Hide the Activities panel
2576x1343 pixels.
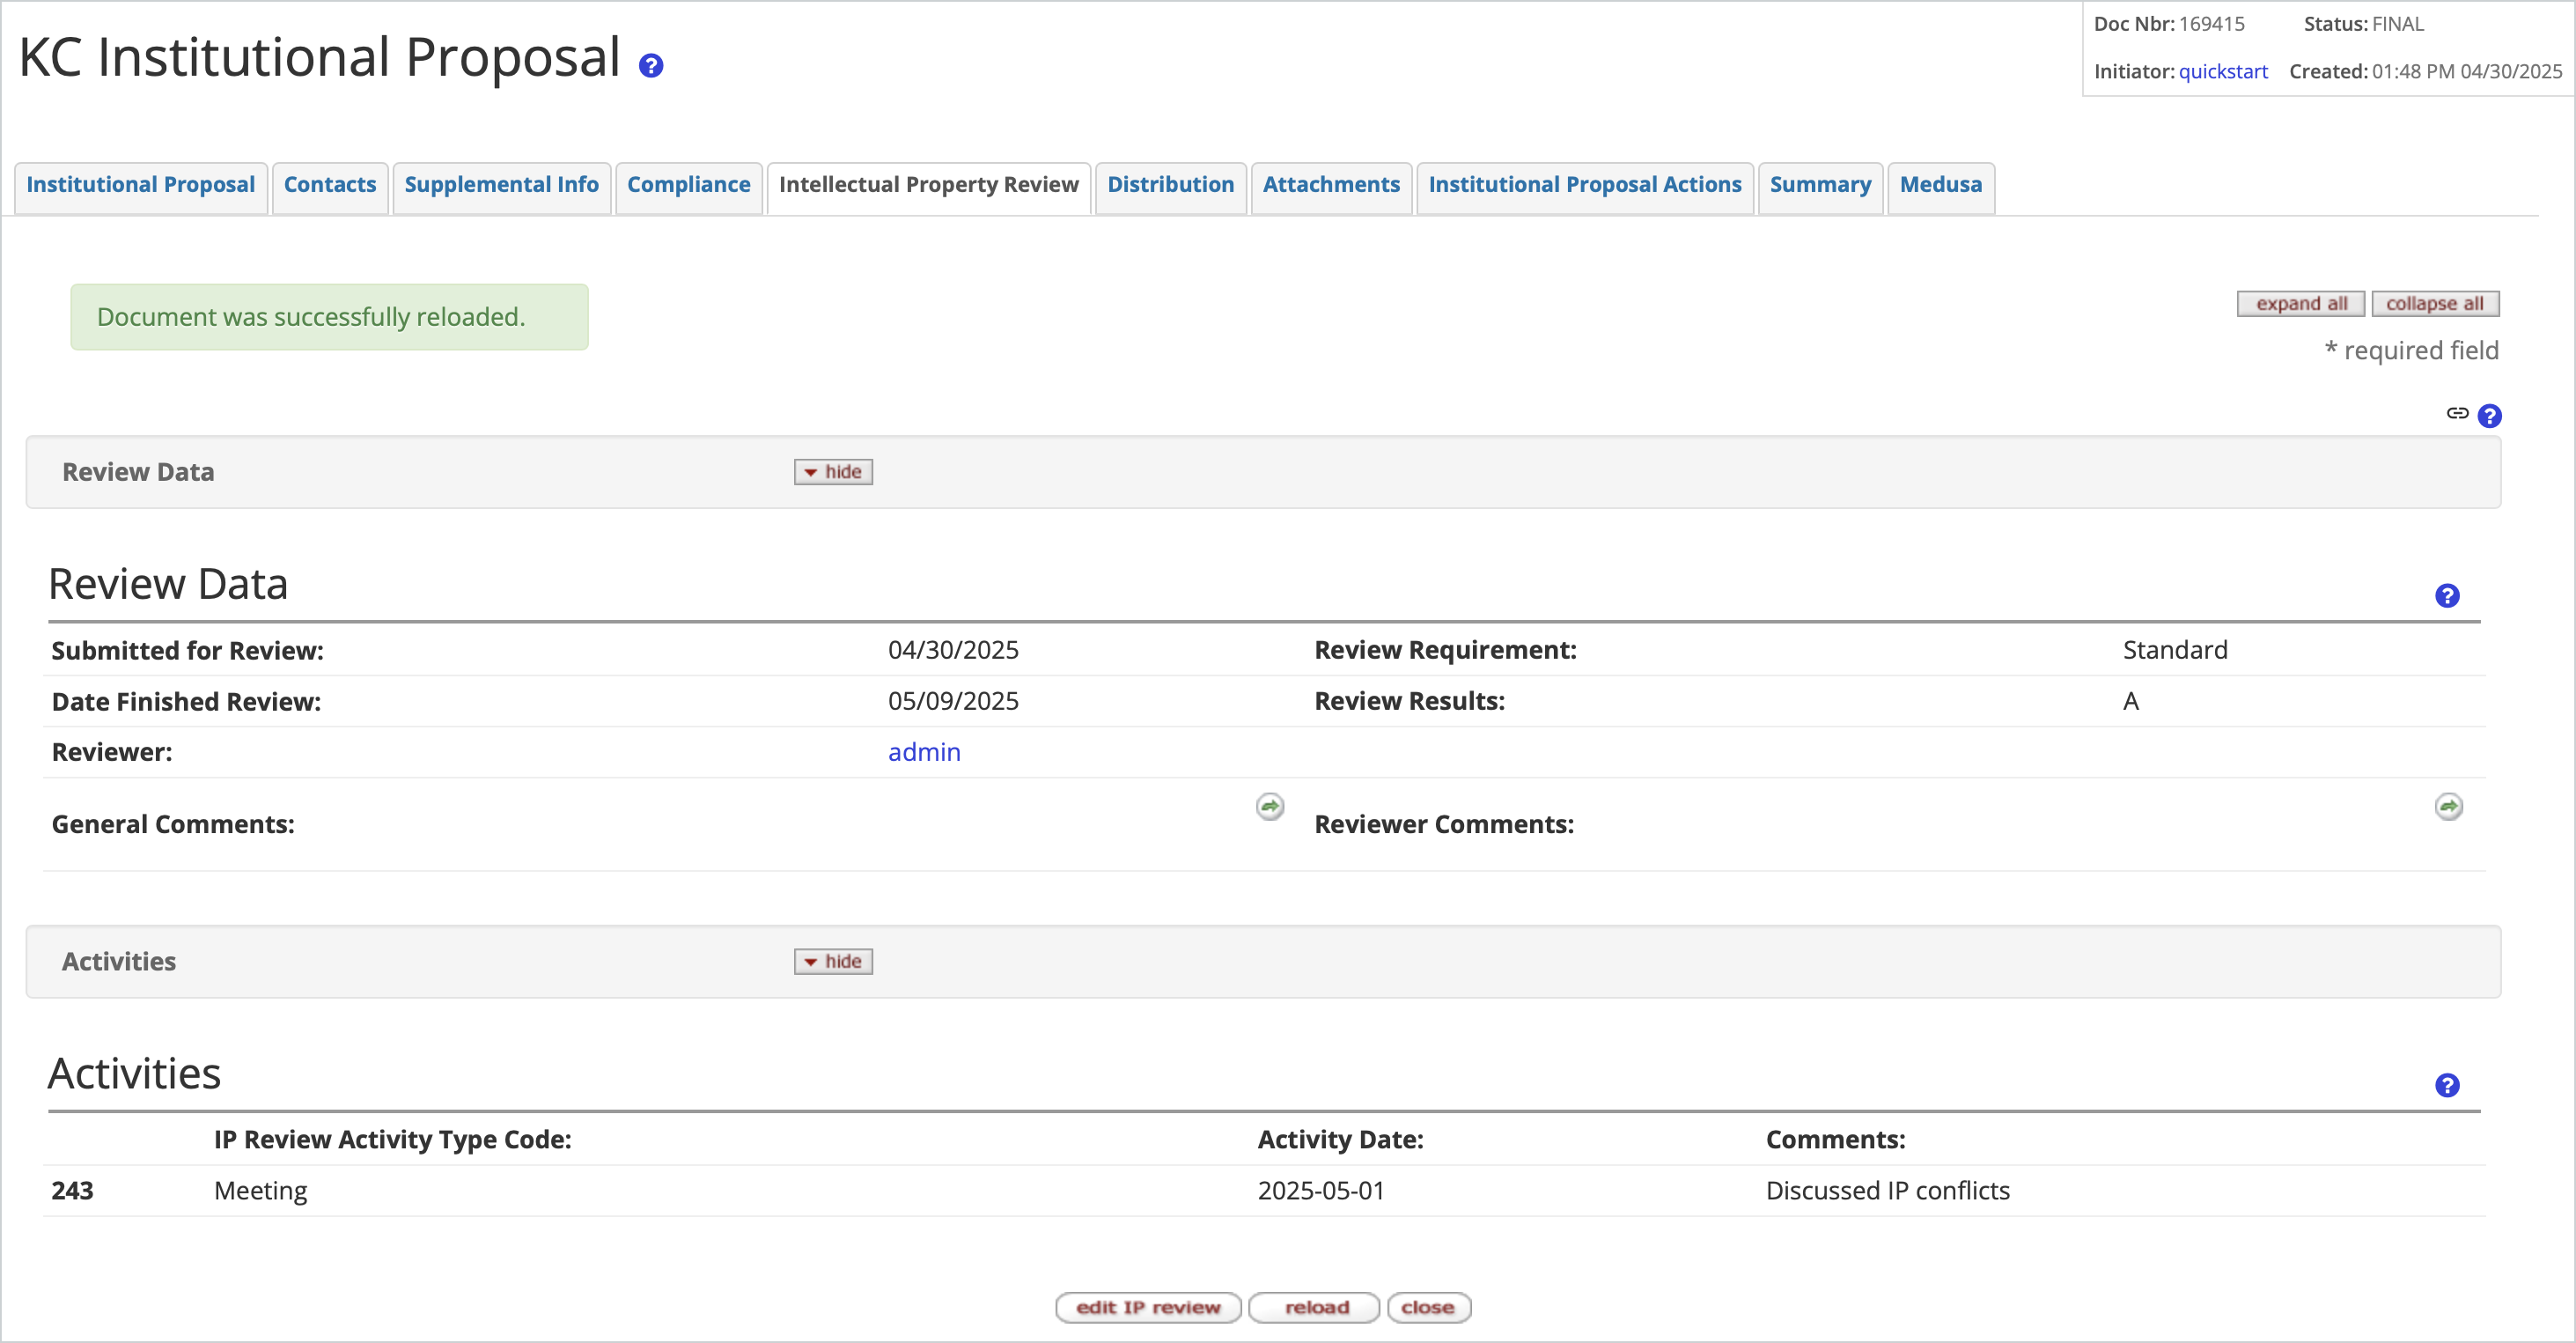pyautogui.click(x=832, y=961)
